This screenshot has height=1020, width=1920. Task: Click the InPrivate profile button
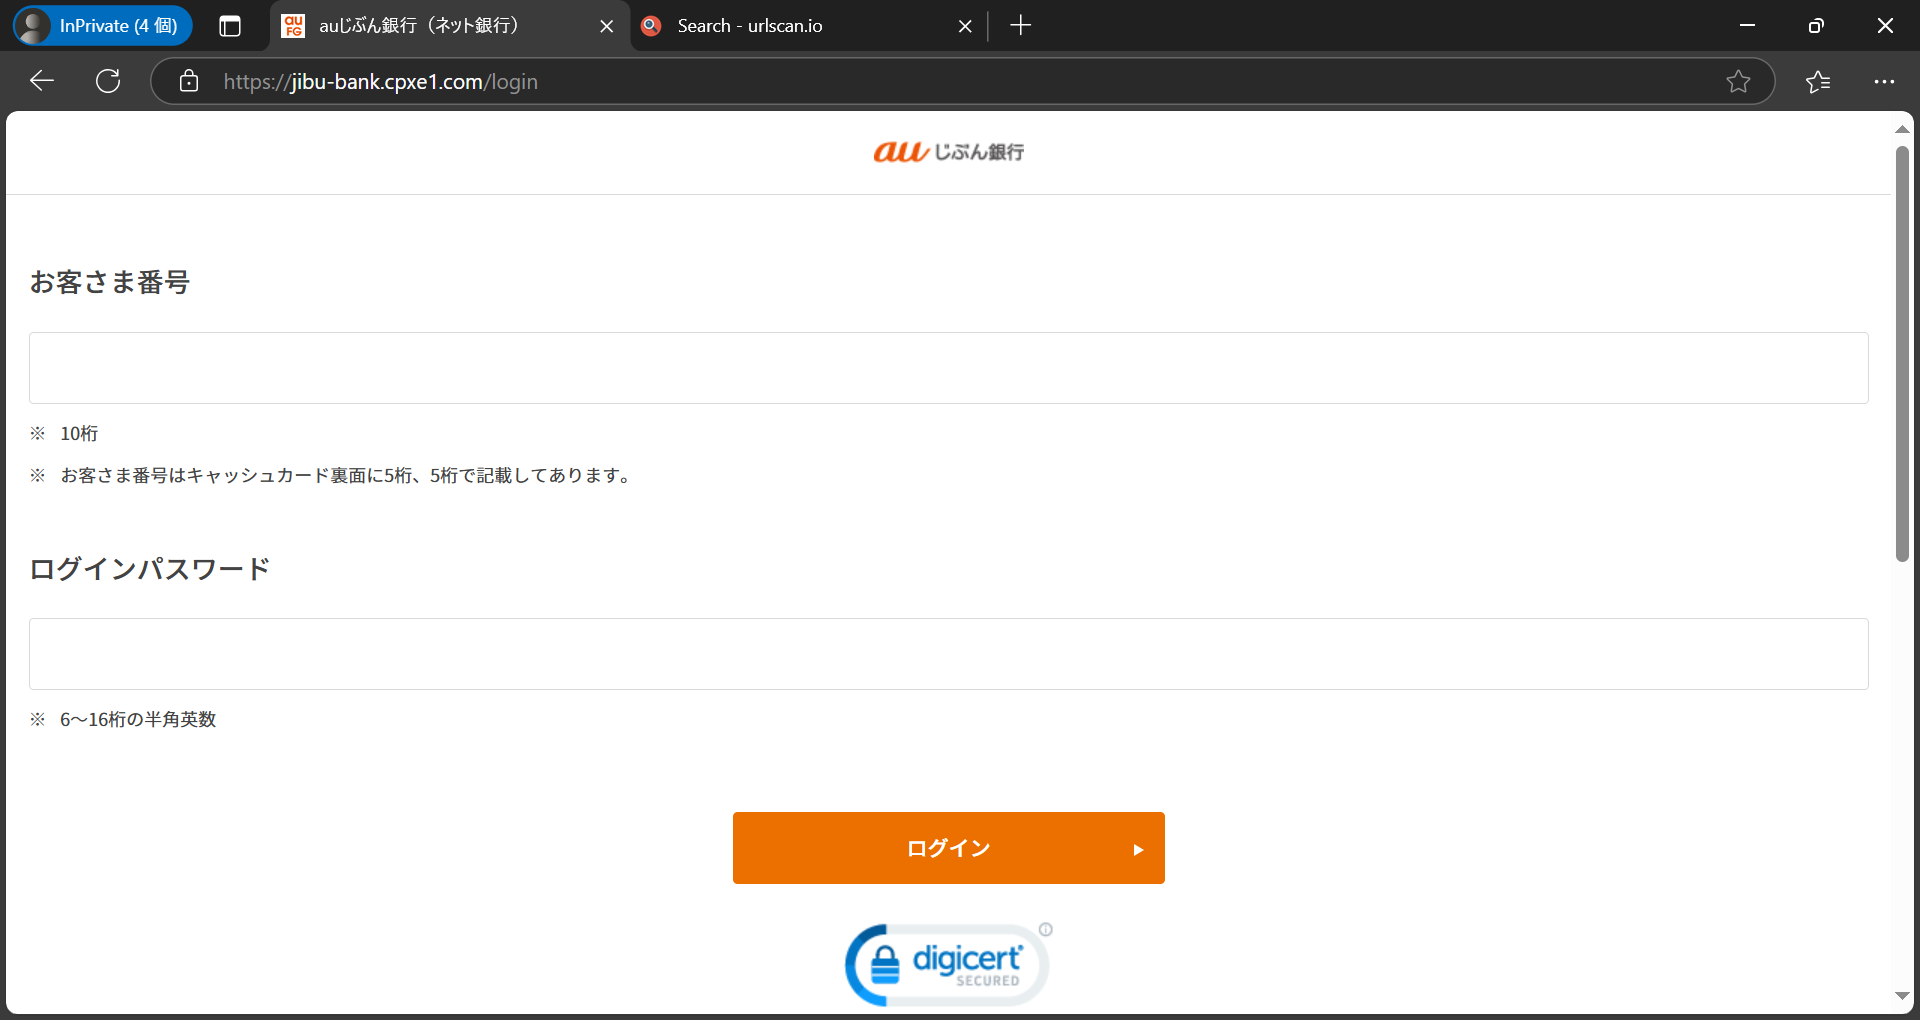point(103,26)
